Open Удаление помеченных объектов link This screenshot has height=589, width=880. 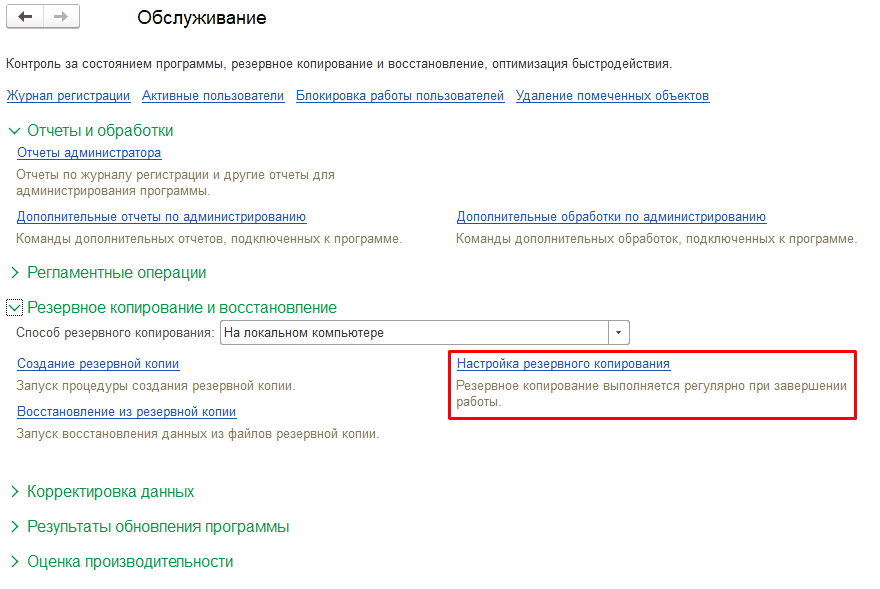(x=612, y=96)
